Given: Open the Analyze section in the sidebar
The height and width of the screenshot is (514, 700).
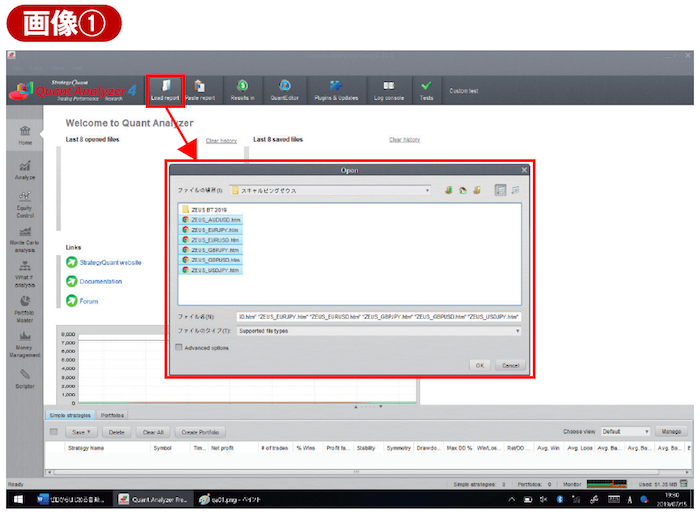Looking at the screenshot, I should pos(25,170).
